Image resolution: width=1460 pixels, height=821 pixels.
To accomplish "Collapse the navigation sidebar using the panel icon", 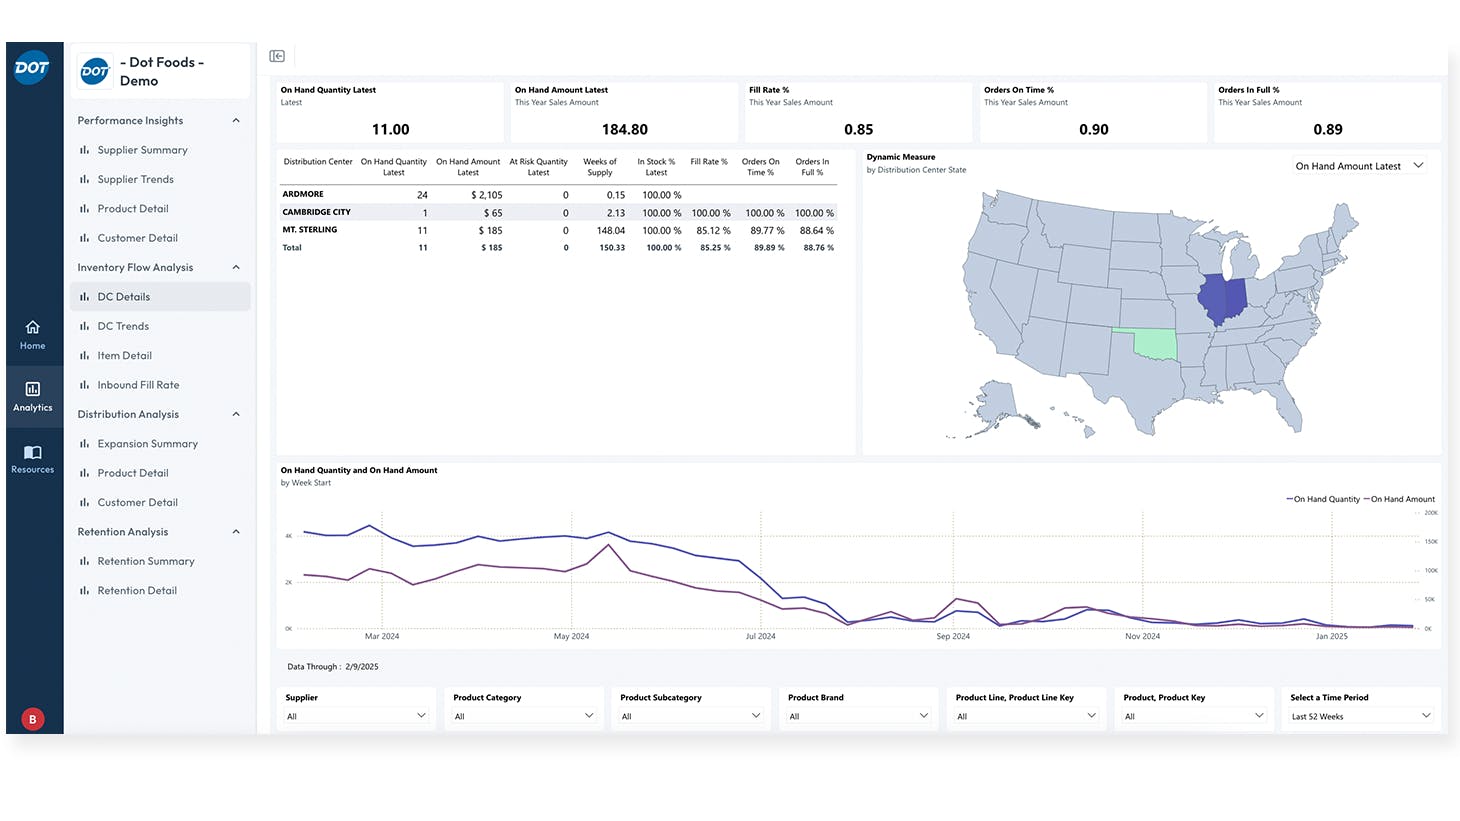I will [277, 56].
